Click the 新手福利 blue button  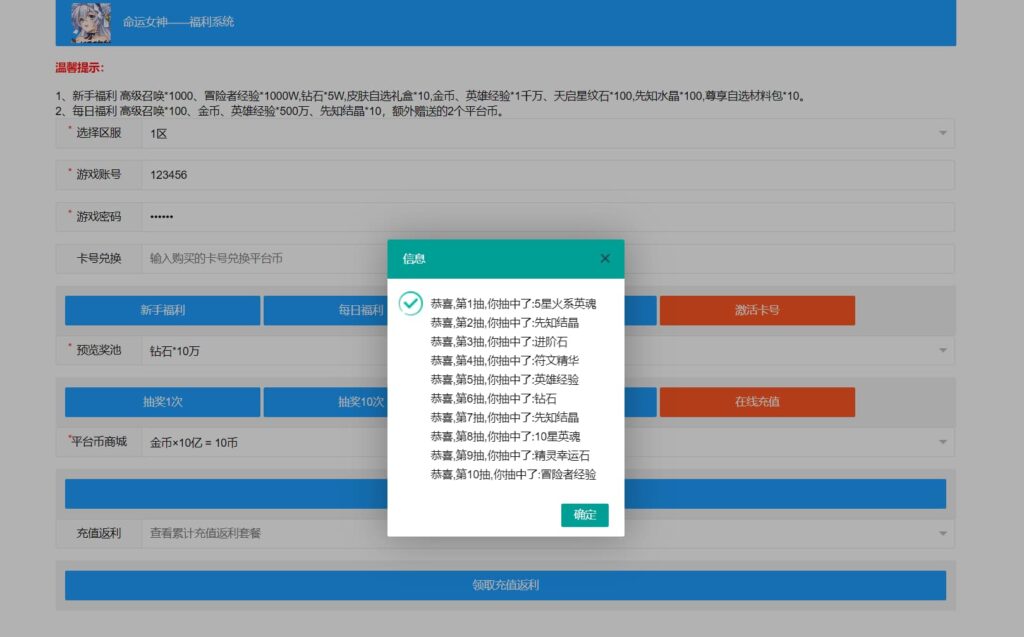pyautogui.click(x=162, y=310)
